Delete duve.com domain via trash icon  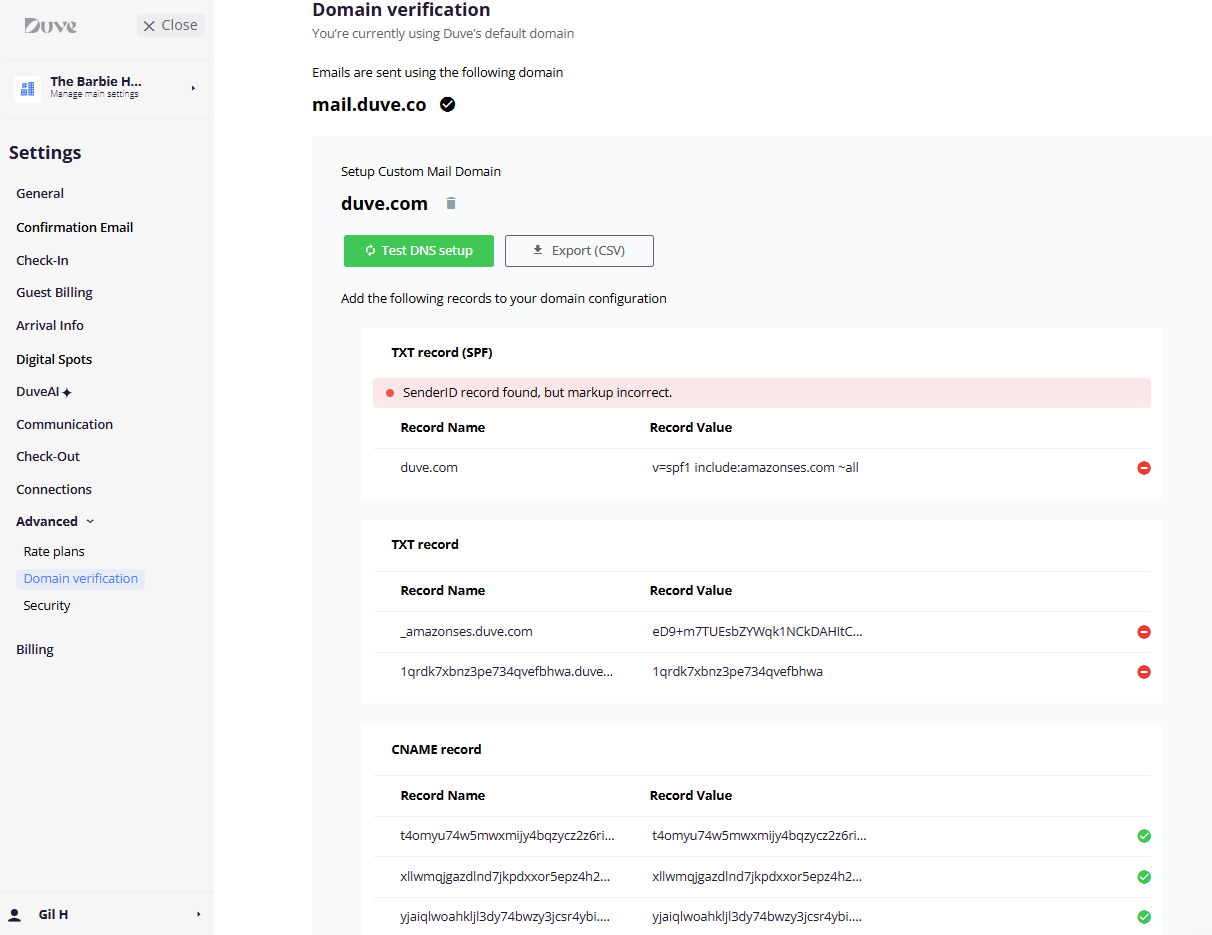[451, 203]
